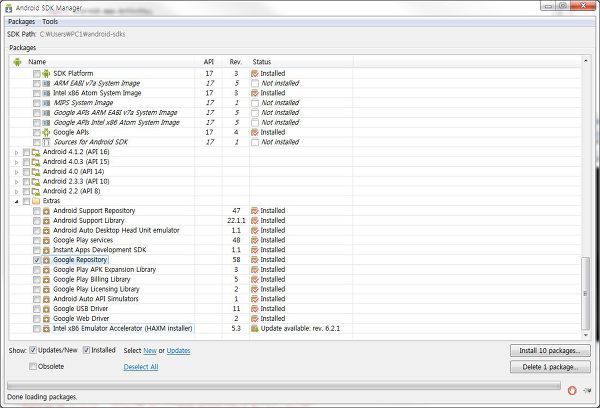Image resolution: width=600 pixels, height=408 pixels.
Task: Click the Intel x86 Atom System Image icon
Action: [46, 93]
